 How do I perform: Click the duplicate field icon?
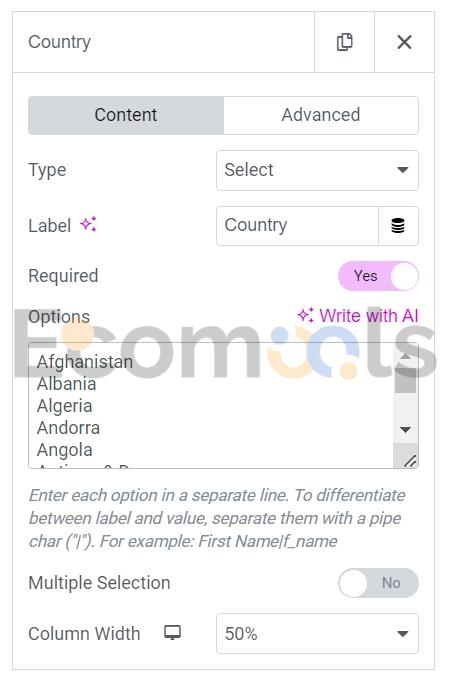point(344,42)
